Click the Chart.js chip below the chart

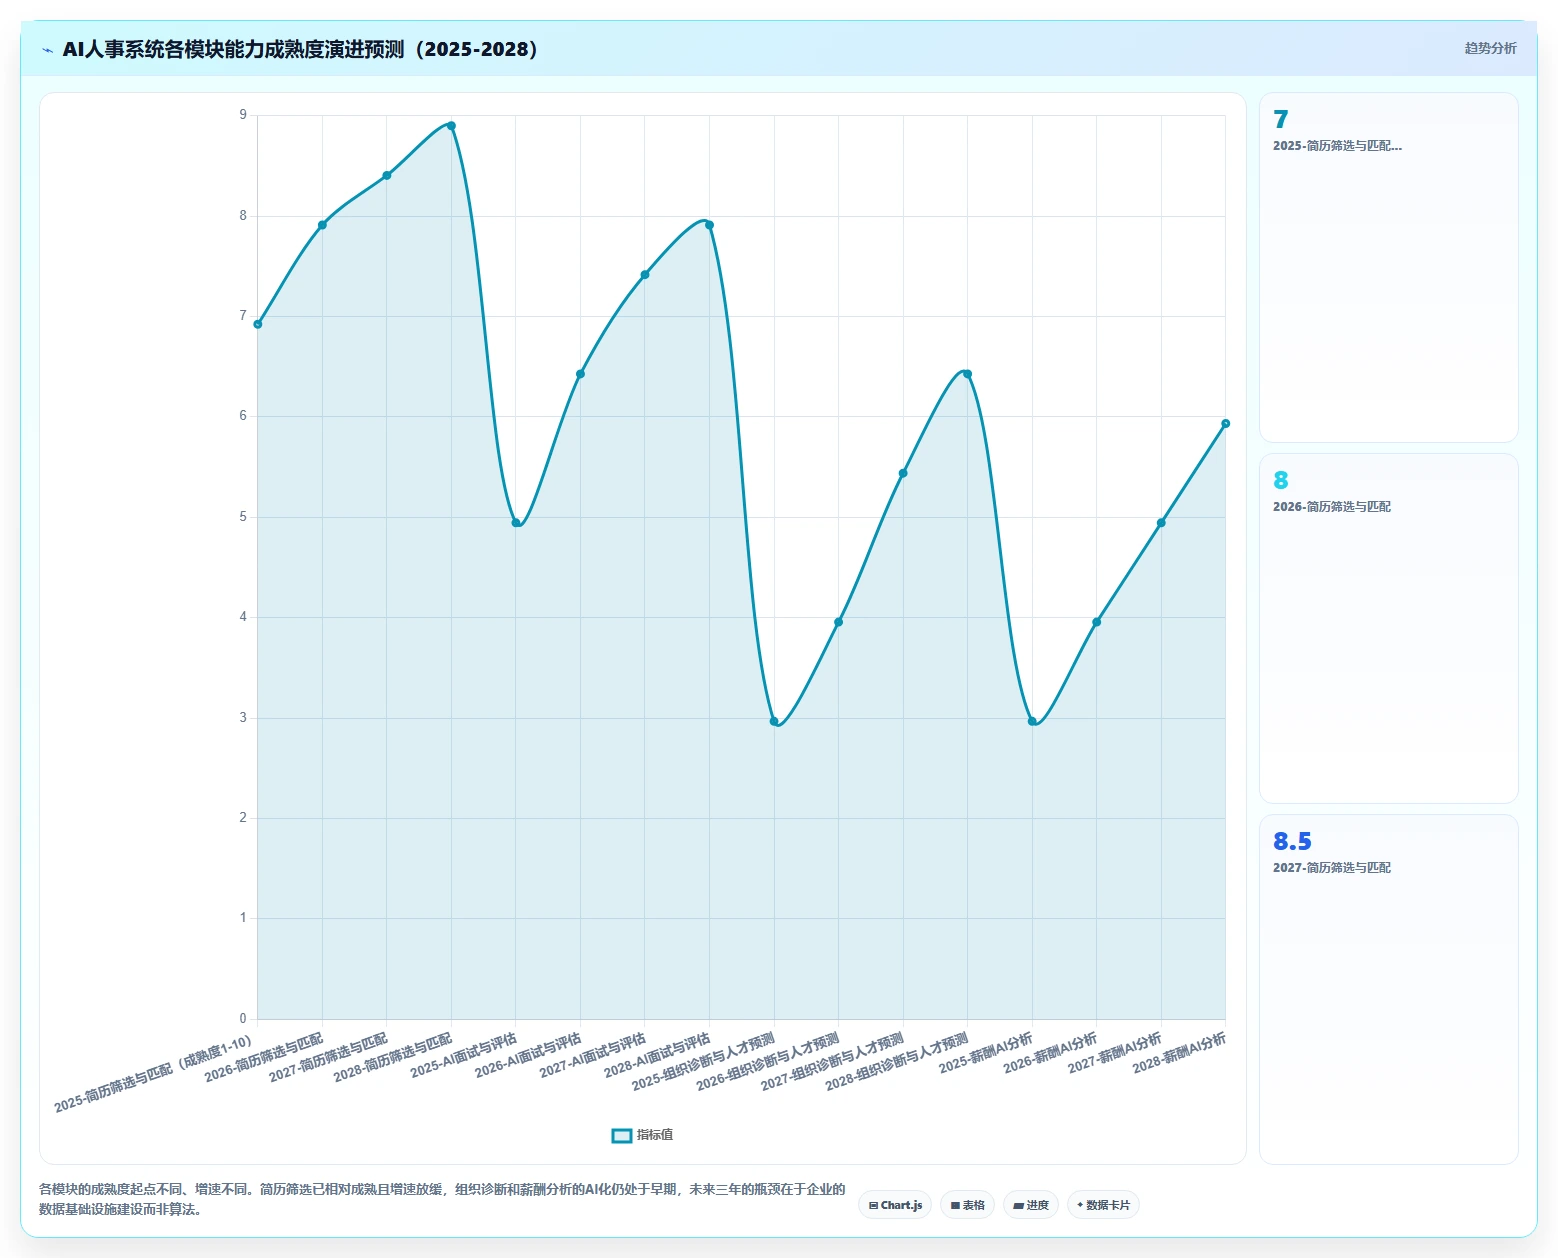point(895,1205)
